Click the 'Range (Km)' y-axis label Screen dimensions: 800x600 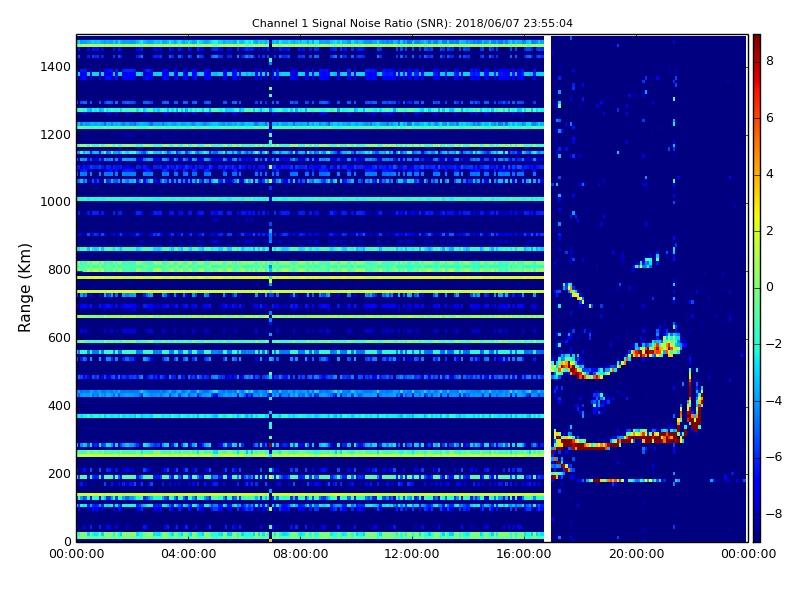[x=24, y=288]
